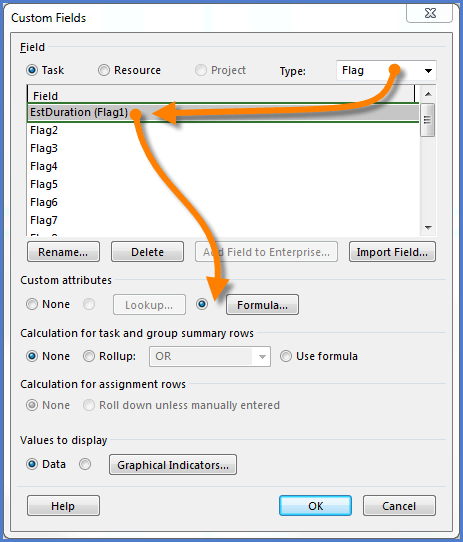Click the Help button

(x=63, y=506)
